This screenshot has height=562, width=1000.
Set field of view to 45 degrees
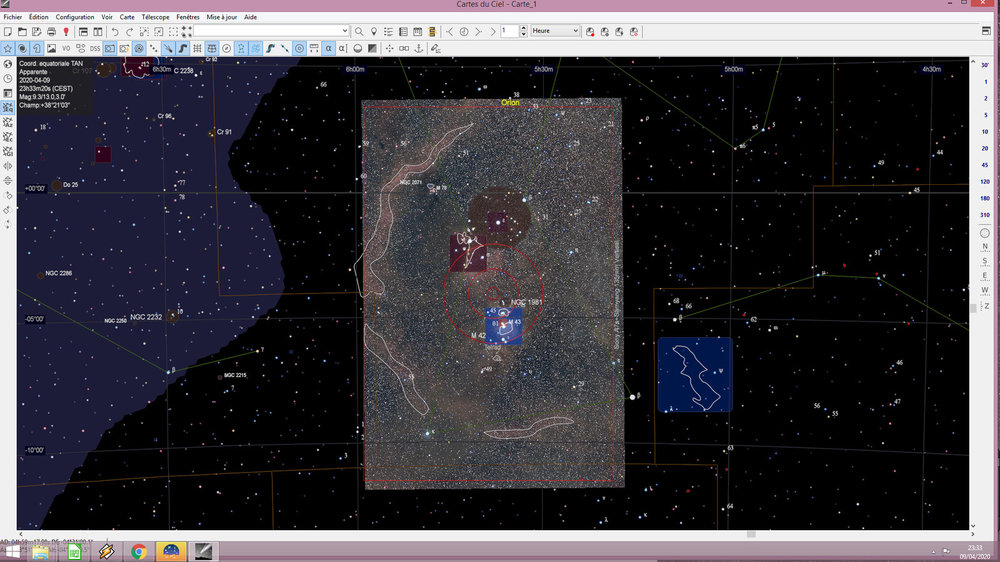pyautogui.click(x=985, y=165)
